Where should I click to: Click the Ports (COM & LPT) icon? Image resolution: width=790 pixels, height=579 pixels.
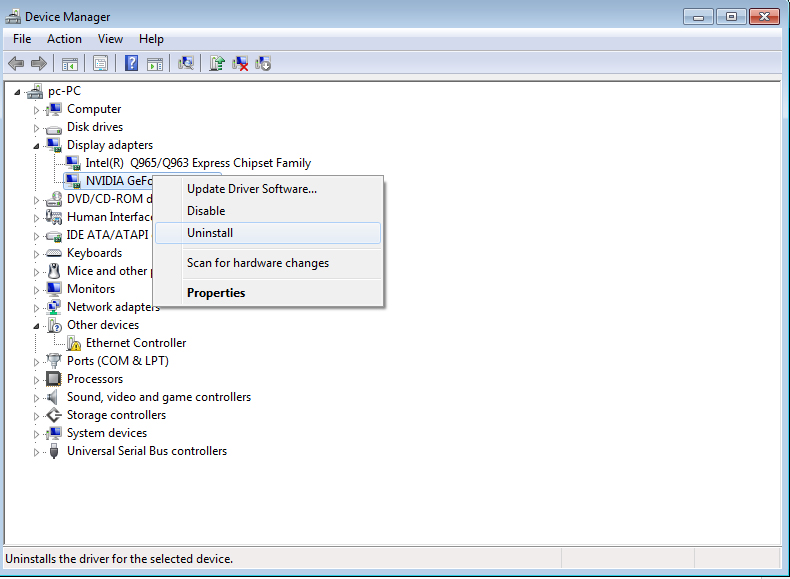[54, 361]
